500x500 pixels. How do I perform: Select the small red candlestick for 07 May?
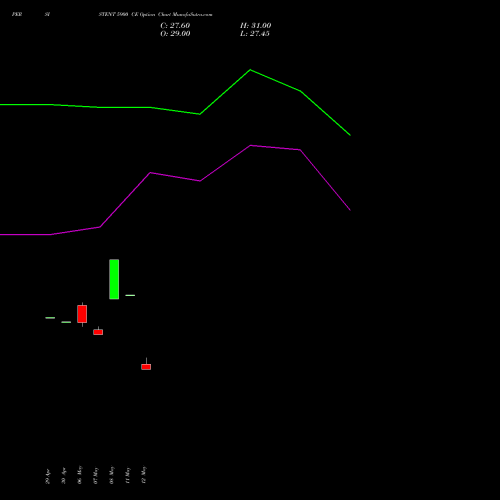(98, 332)
